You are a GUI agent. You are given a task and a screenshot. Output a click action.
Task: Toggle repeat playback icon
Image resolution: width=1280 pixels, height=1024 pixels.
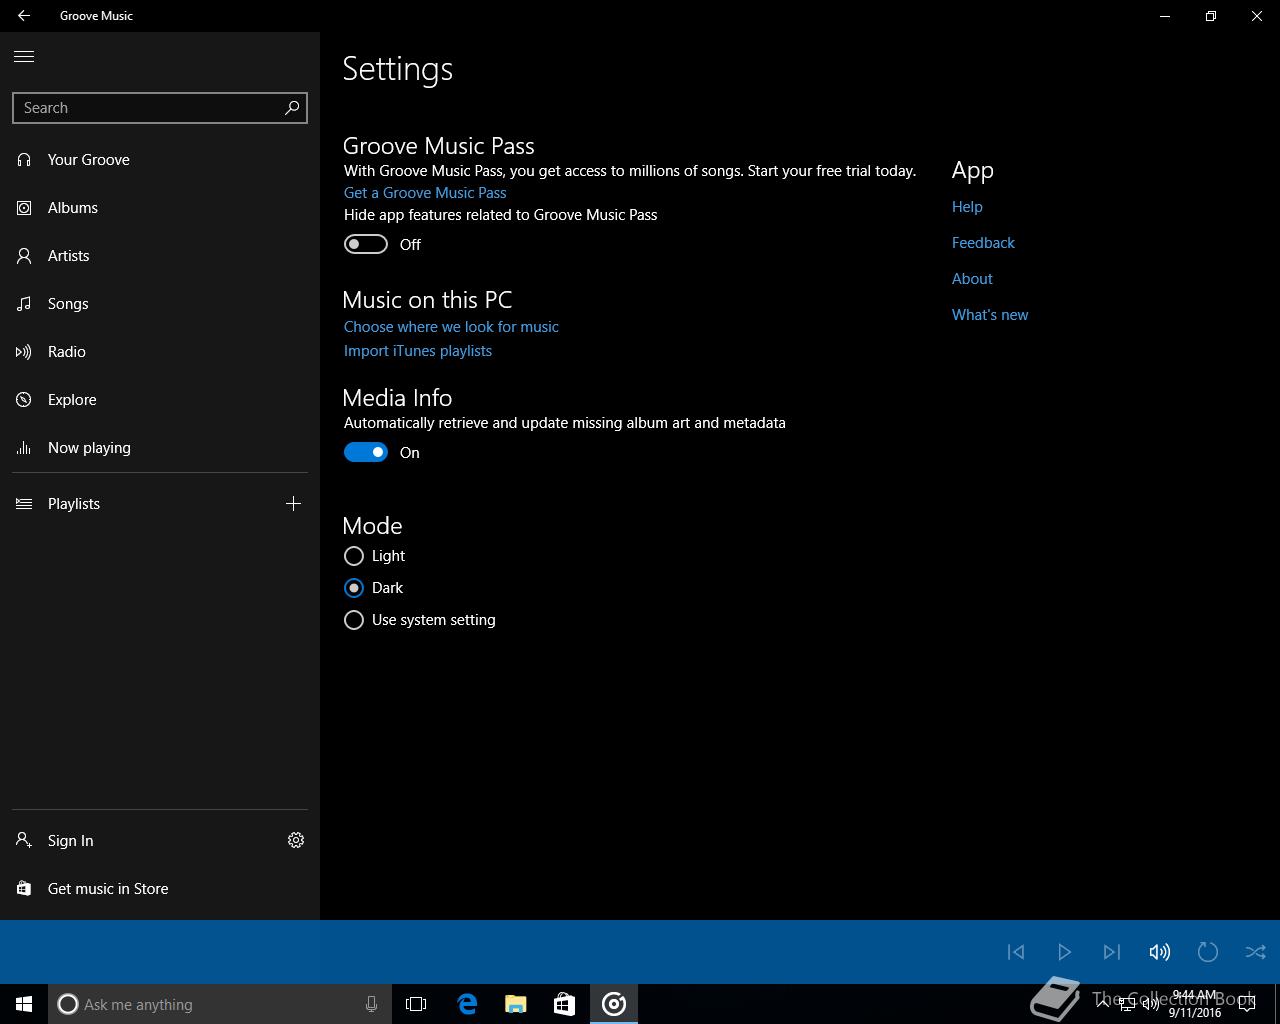tap(1208, 952)
